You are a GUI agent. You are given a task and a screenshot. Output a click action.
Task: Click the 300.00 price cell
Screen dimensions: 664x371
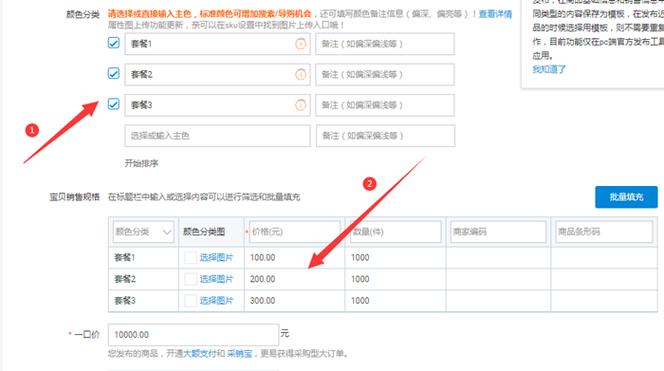pyautogui.click(x=294, y=301)
